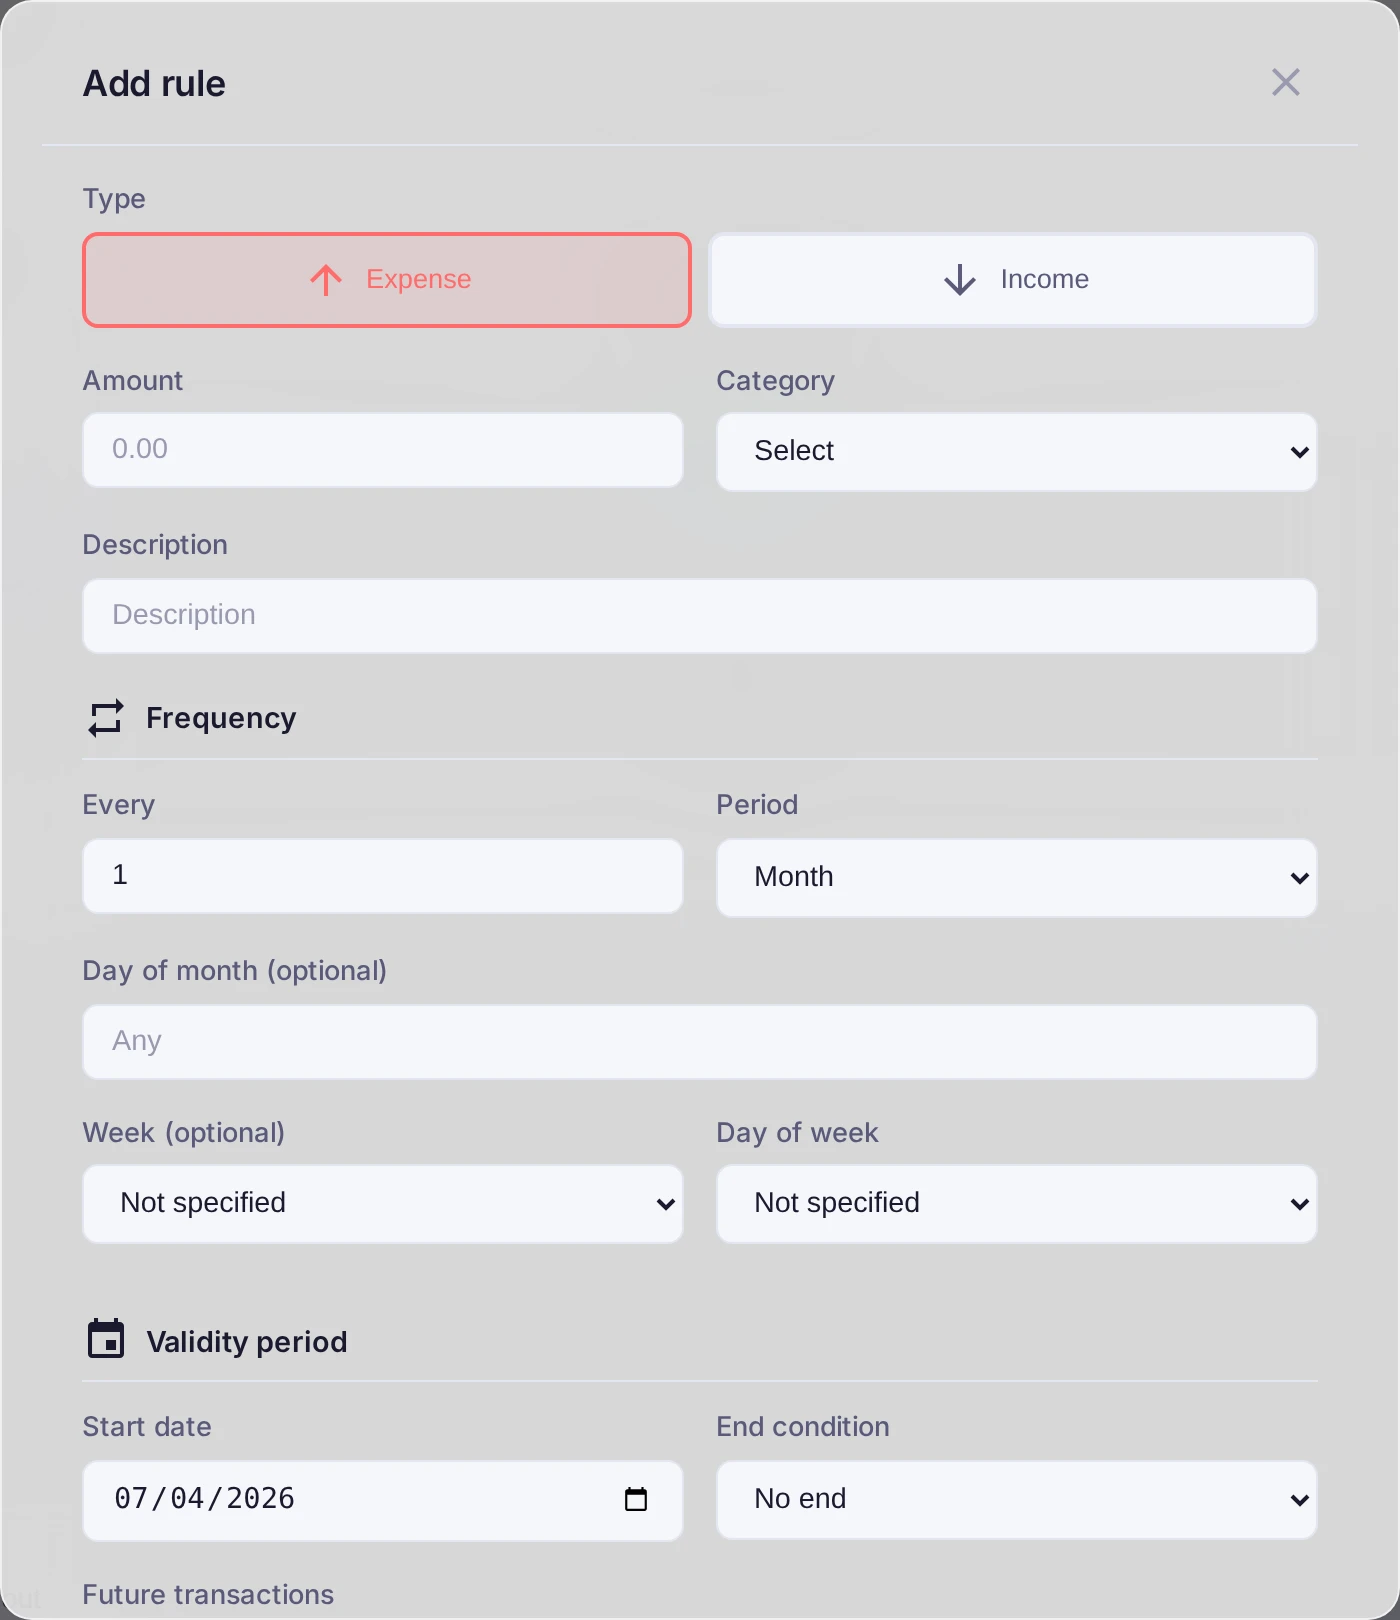Open the End condition No end dropdown
Image resolution: width=1400 pixels, height=1620 pixels.
click(x=1017, y=1500)
